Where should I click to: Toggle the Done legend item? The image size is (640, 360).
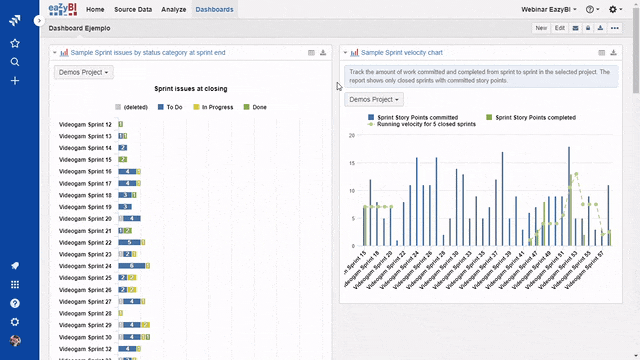(x=255, y=107)
